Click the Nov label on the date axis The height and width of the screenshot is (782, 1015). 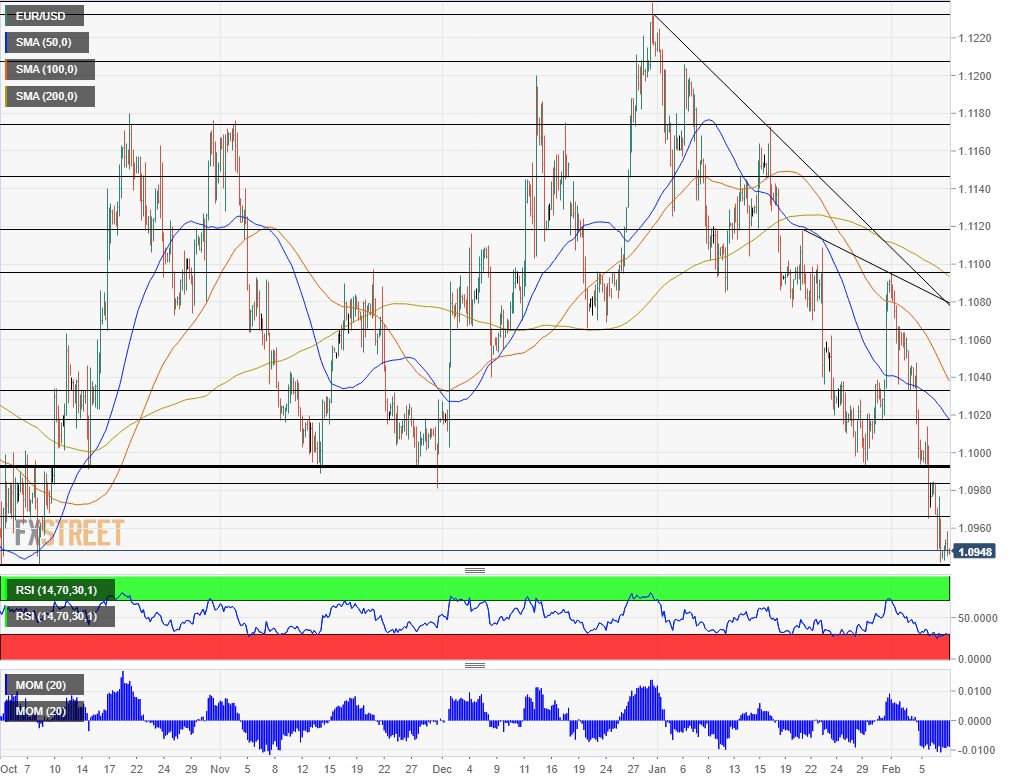220,770
